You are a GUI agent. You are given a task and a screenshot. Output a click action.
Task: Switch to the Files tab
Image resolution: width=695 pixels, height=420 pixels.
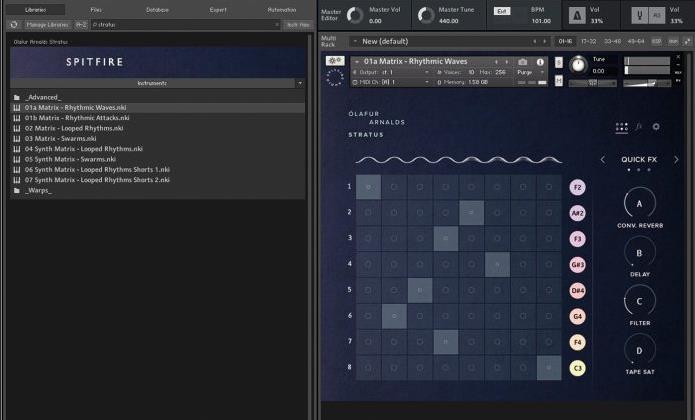[96, 10]
